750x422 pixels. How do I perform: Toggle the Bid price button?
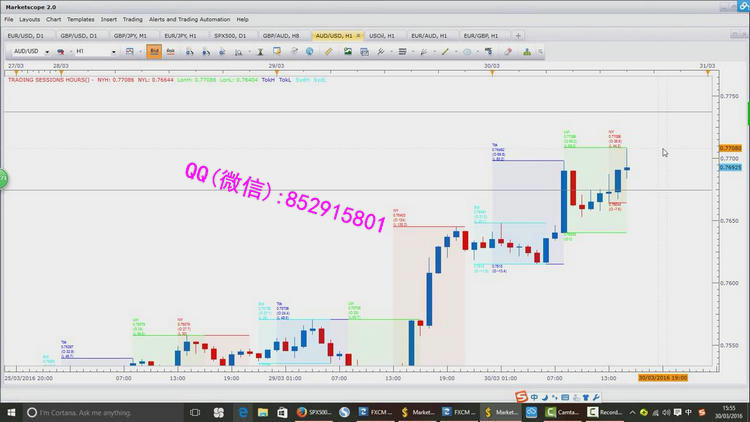coord(155,51)
